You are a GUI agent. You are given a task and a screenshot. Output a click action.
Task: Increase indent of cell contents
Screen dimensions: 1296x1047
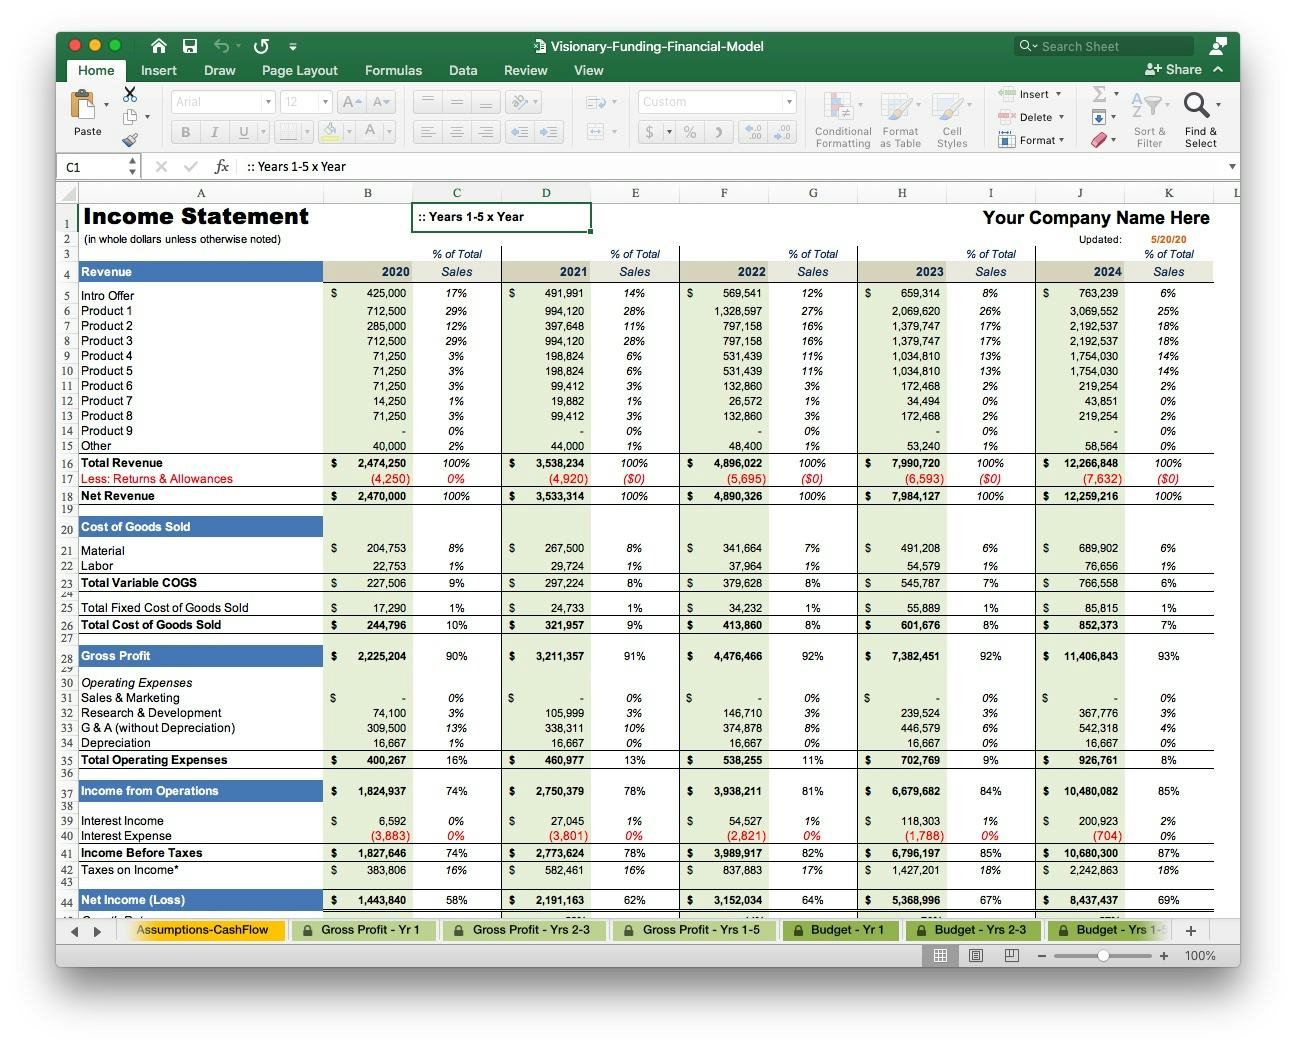click(x=549, y=132)
